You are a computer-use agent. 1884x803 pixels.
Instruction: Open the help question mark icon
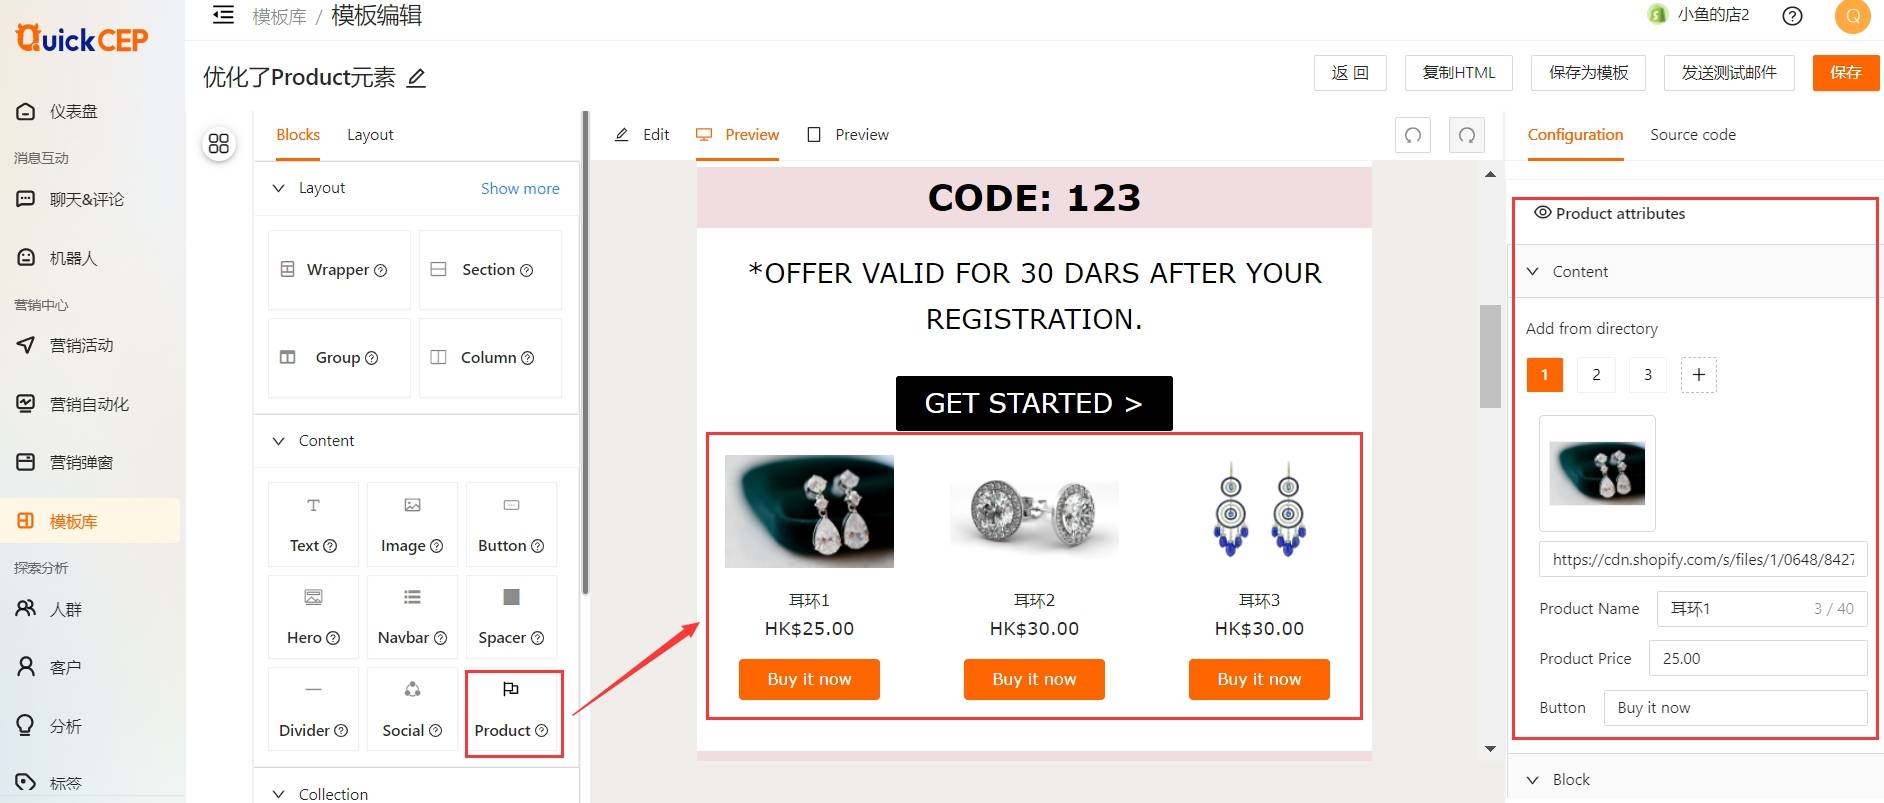[1793, 16]
